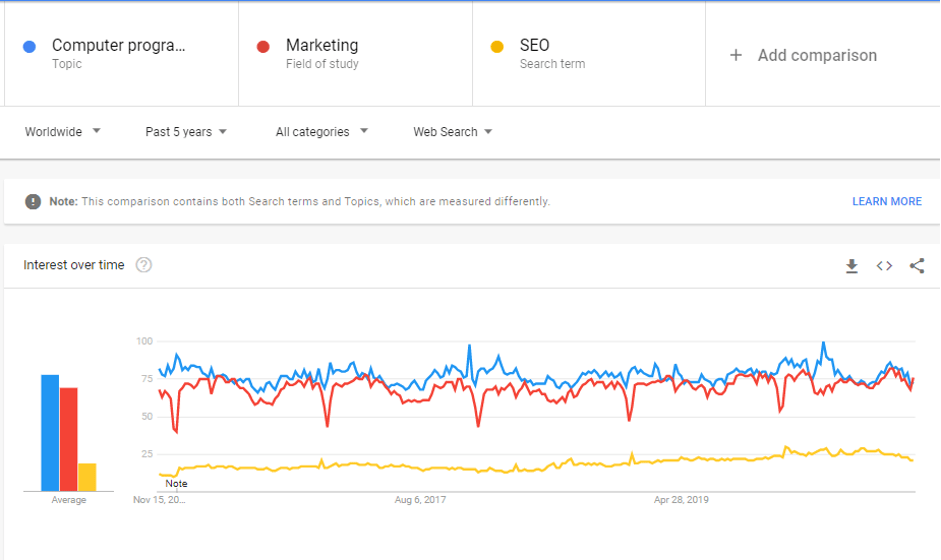Edit the Computer programming topic term
This screenshot has height=560, width=941.
[118, 46]
